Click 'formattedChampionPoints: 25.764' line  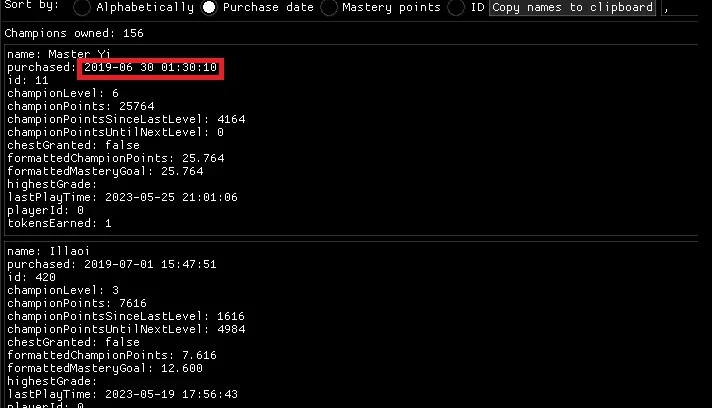[116, 158]
